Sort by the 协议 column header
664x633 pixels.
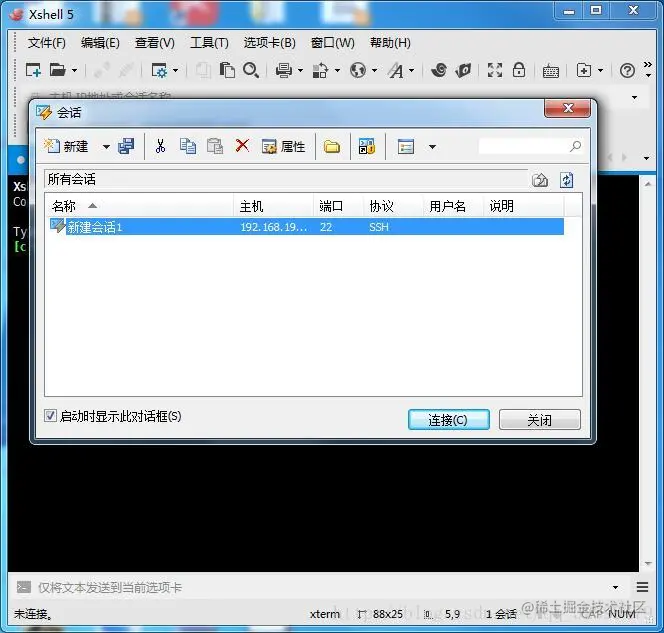point(393,206)
